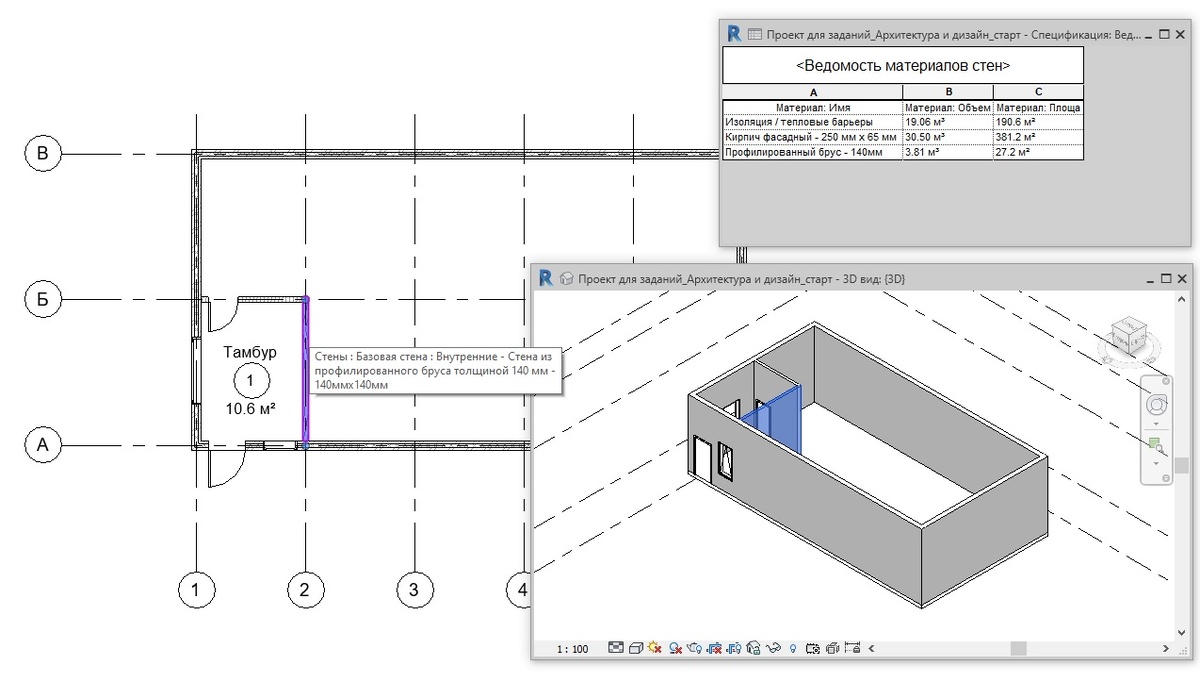Click the view zoom magnifier icon
1200x682 pixels.
tap(1155, 443)
